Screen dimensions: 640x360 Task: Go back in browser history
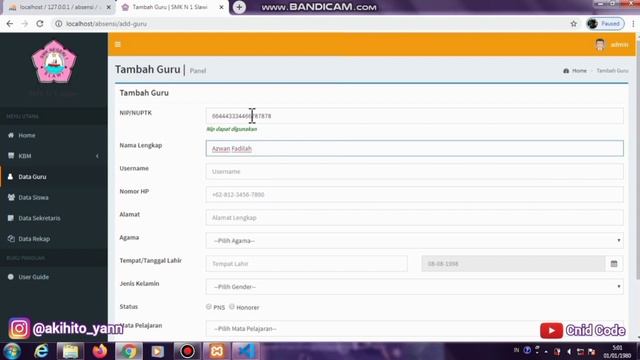tap(10, 24)
